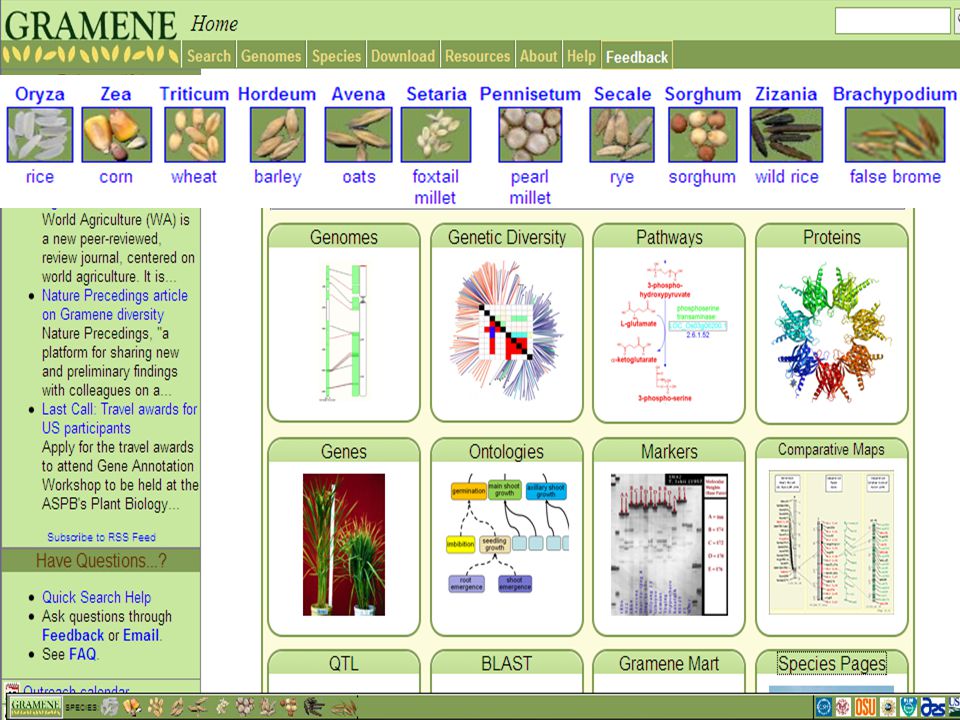This screenshot has width=960, height=720.
Task: Open the Comparative Maps image
Action: coord(831,541)
